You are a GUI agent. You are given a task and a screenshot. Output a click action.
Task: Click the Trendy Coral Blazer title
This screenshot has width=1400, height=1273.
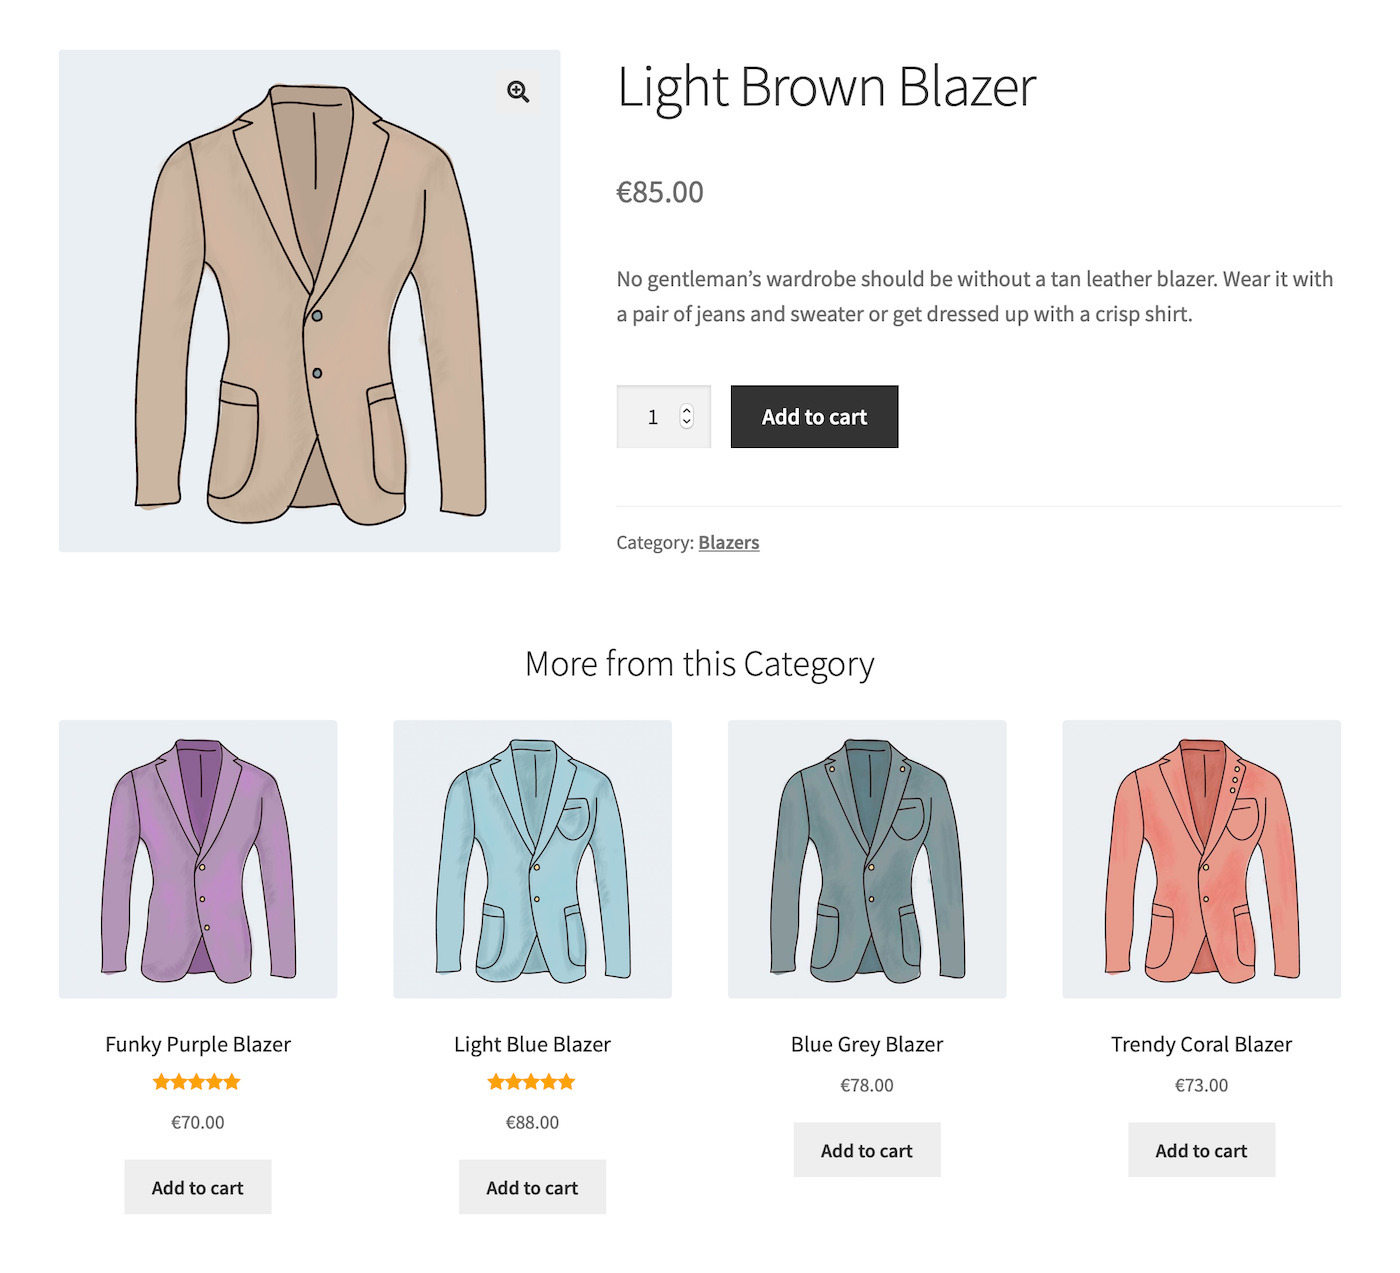[x=1201, y=1045]
